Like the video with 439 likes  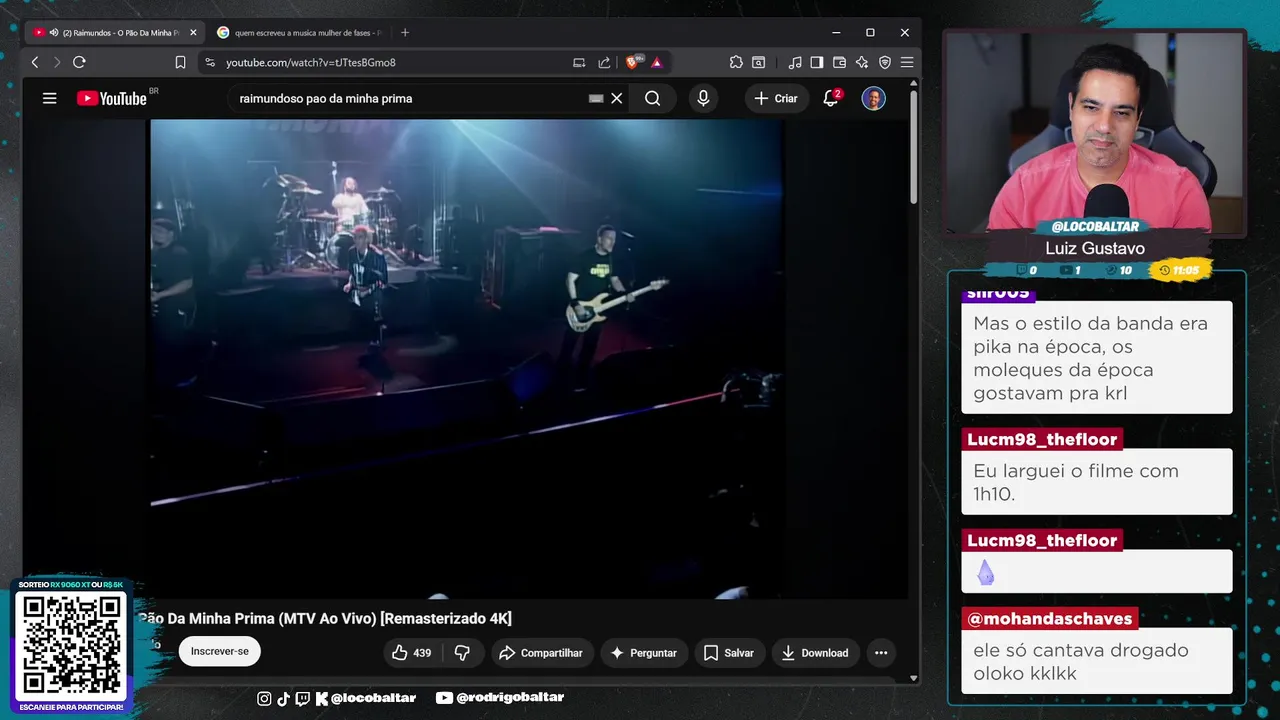coord(411,653)
